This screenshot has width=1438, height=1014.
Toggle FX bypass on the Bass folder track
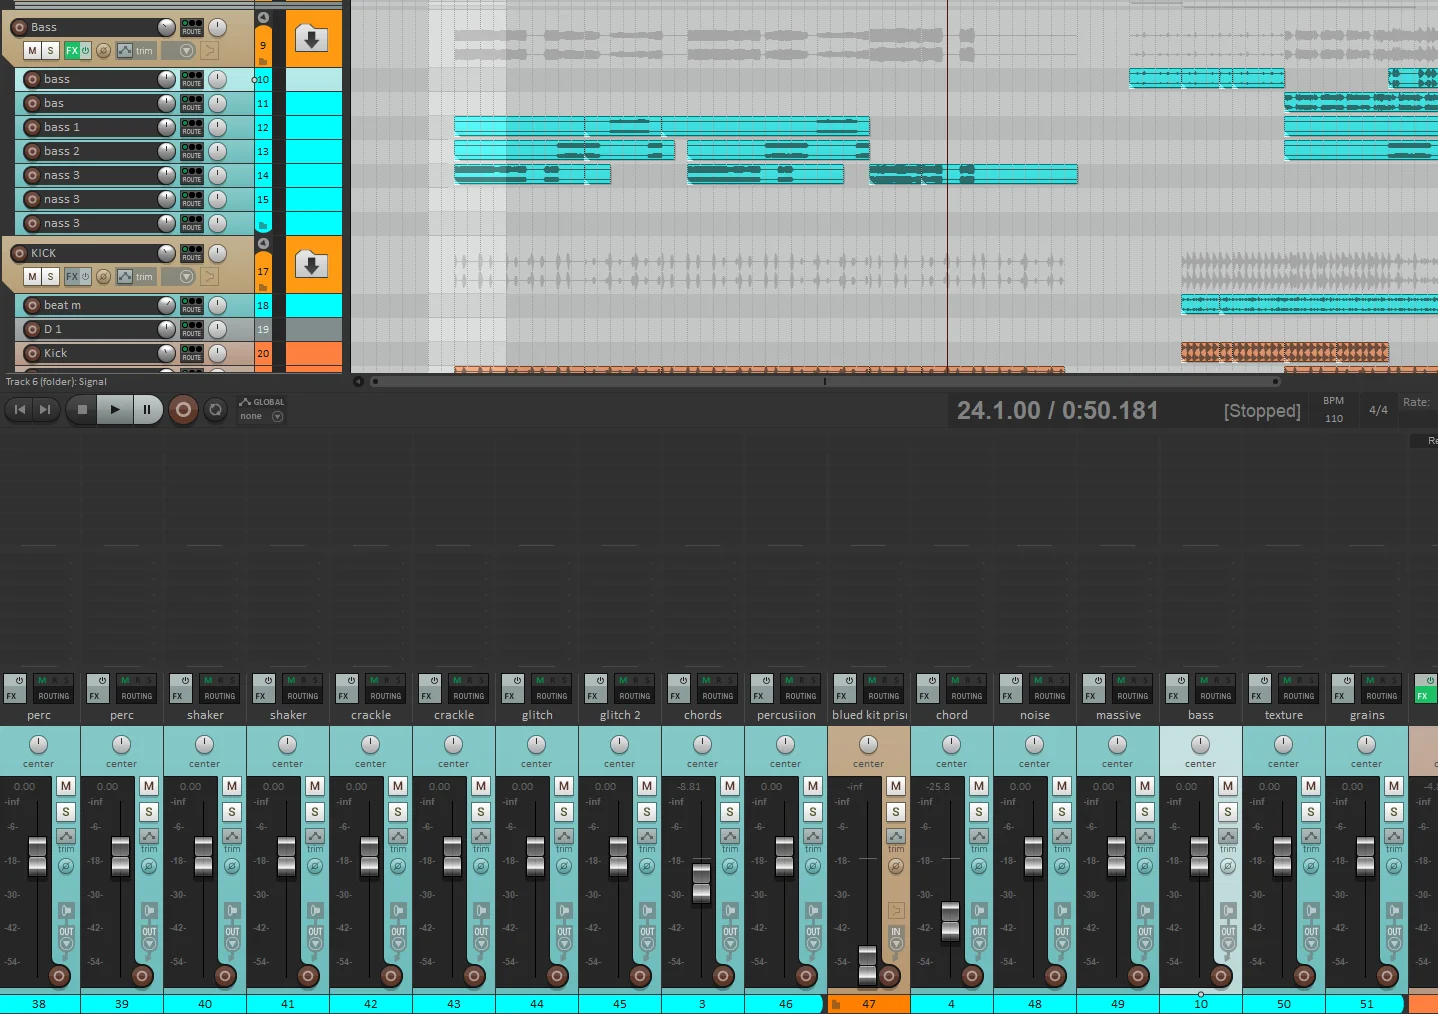[85, 50]
